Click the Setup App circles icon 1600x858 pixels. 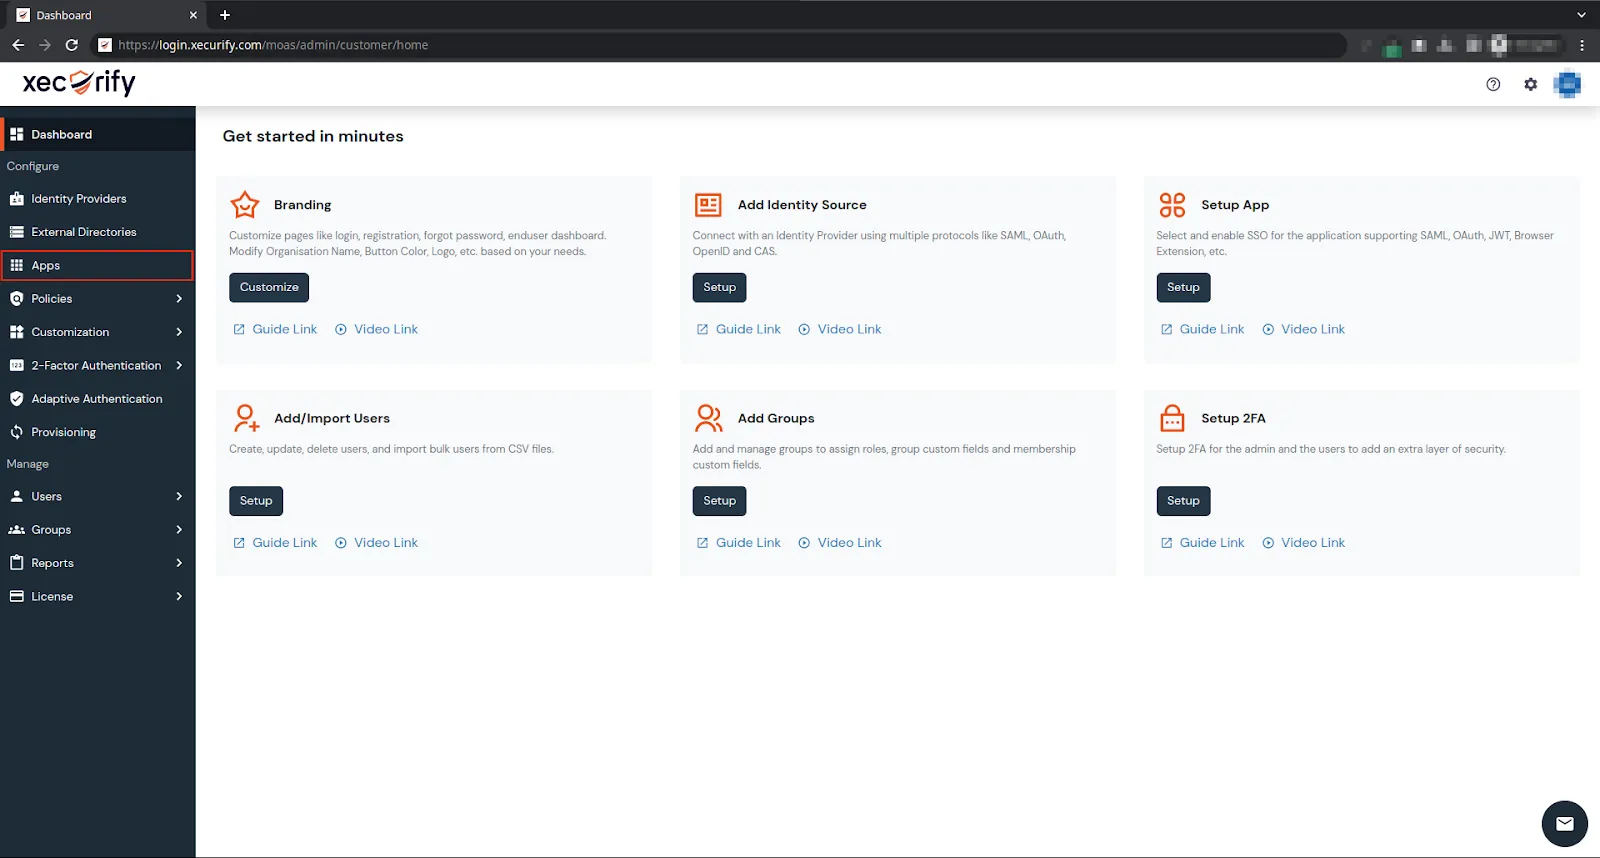click(1172, 205)
